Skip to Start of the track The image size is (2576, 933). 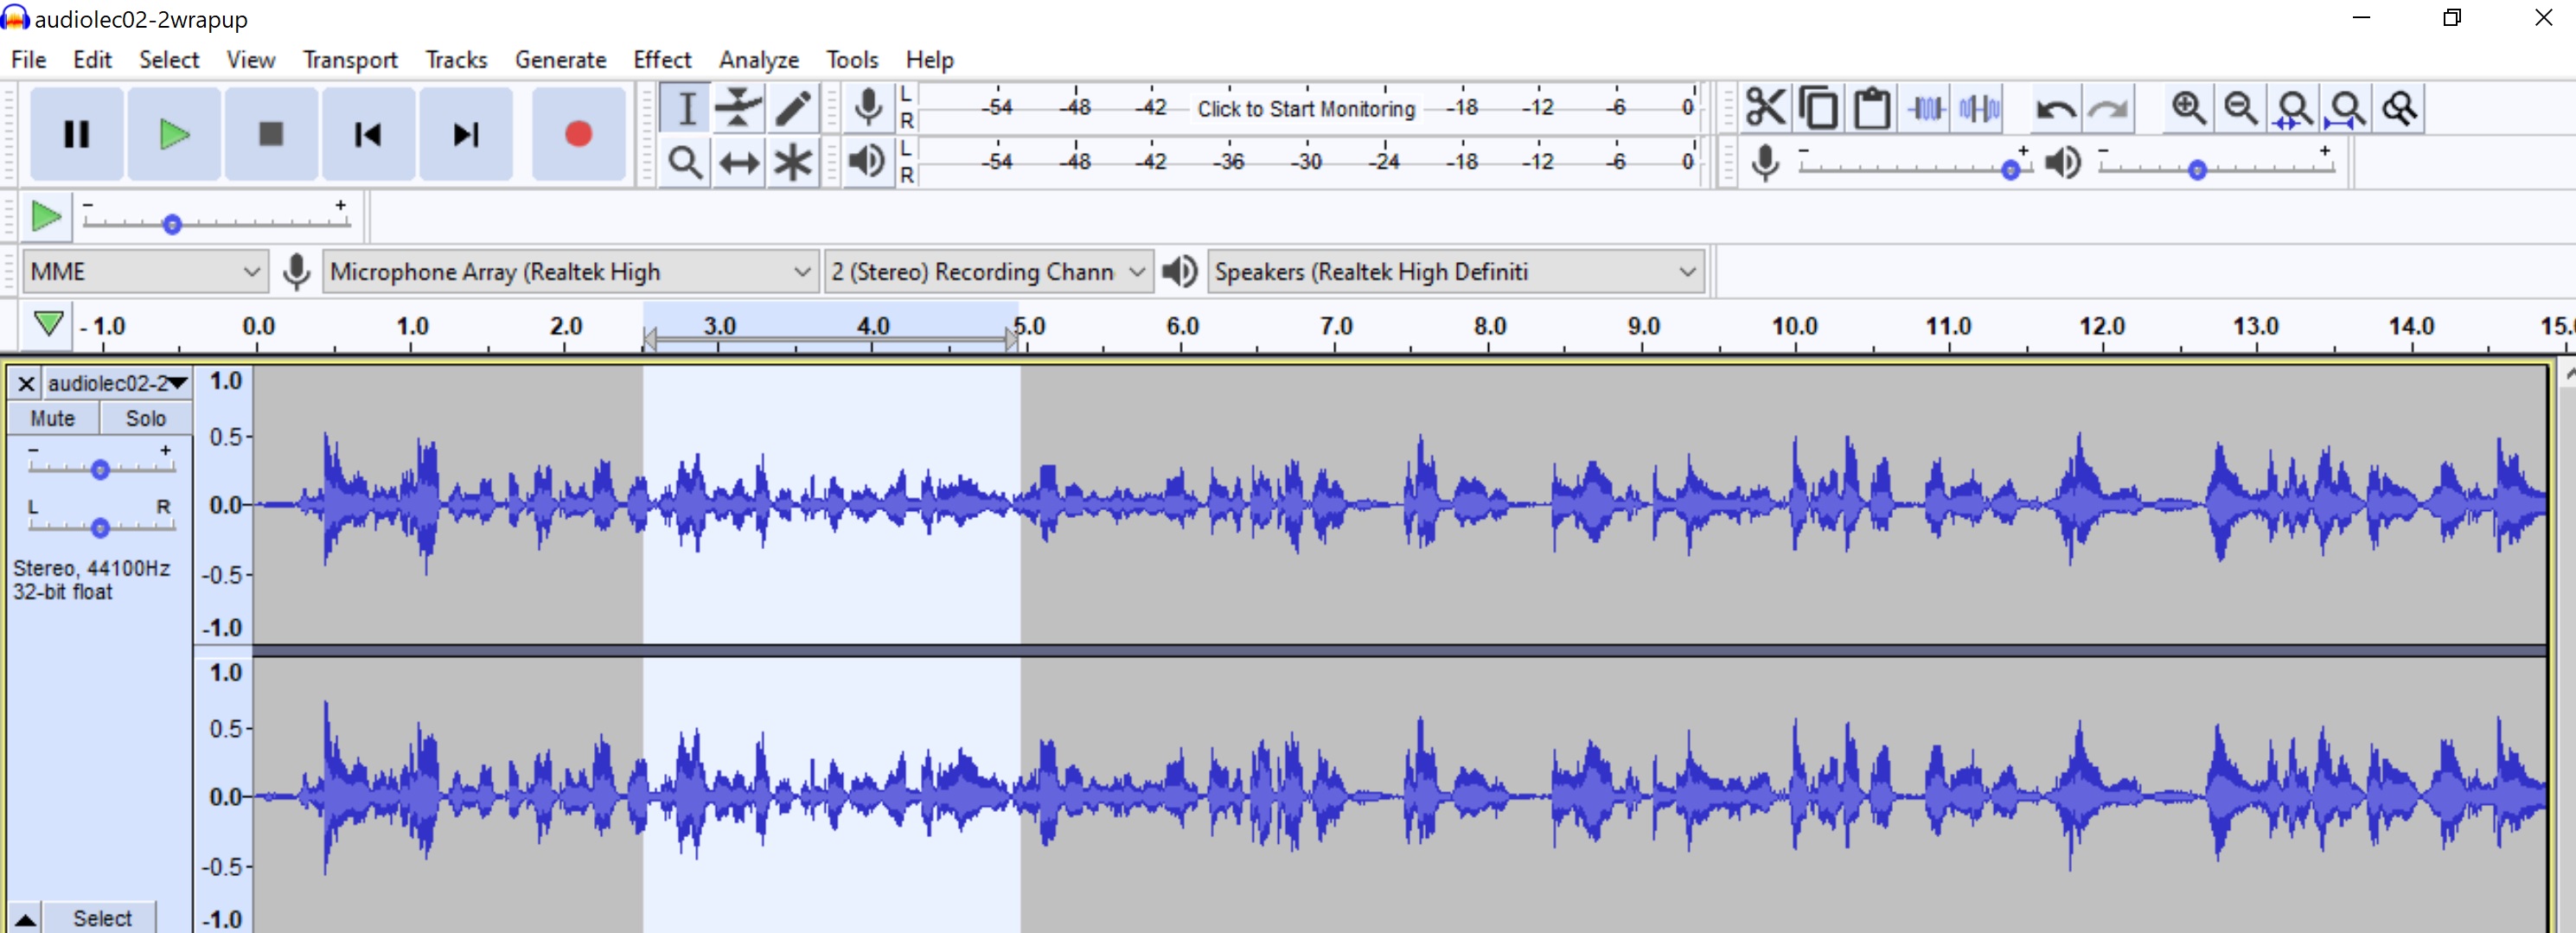pyautogui.click(x=368, y=134)
